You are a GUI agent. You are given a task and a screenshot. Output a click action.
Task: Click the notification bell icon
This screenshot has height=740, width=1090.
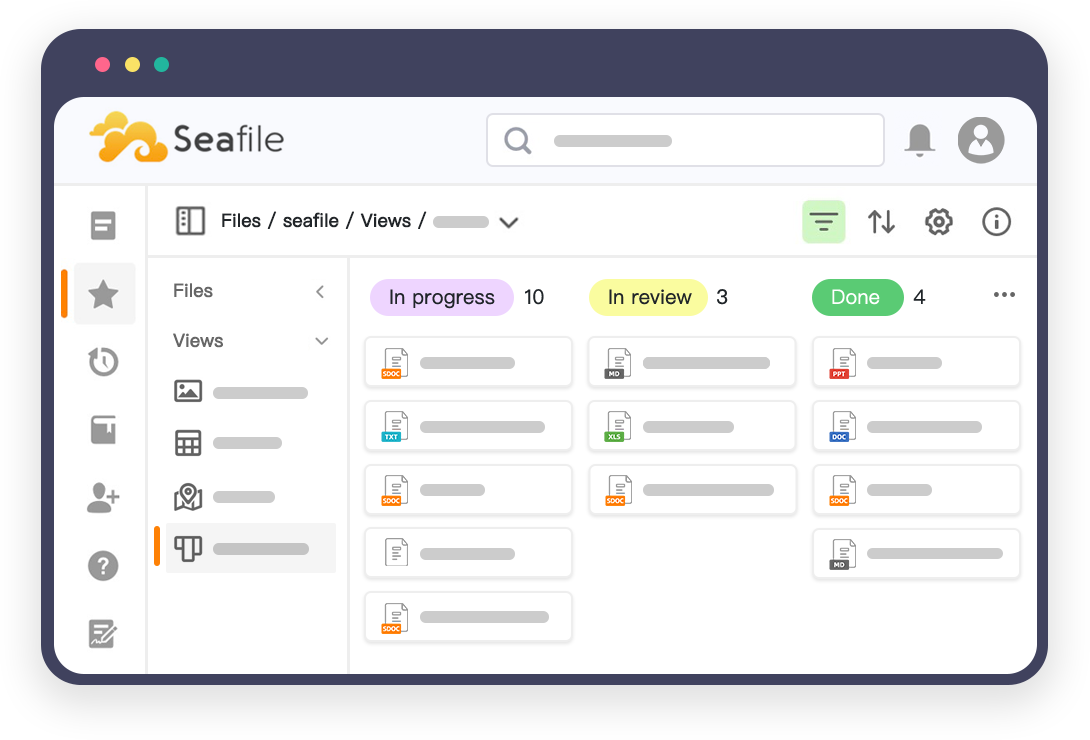(919, 140)
